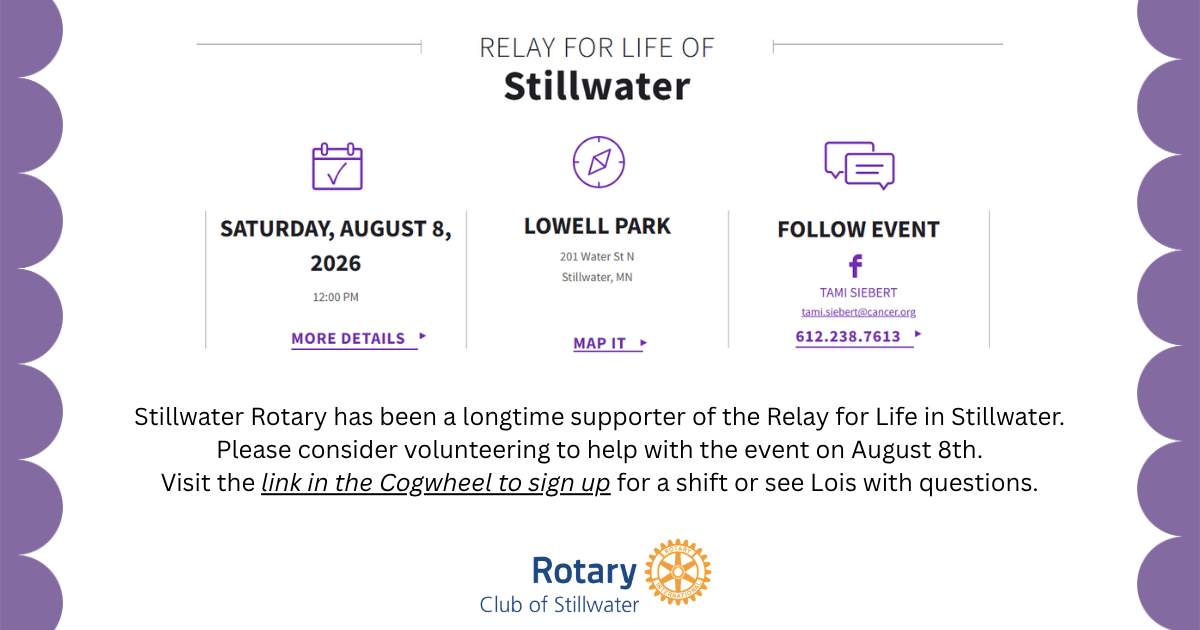Viewport: 1200px width, 630px height.
Task: Click the FOLLOW EVENT heading
Action: pyautogui.click(x=859, y=229)
